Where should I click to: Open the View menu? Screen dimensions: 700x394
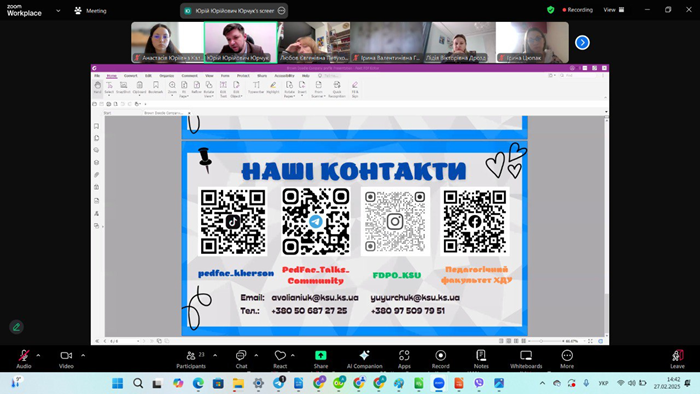(614, 10)
